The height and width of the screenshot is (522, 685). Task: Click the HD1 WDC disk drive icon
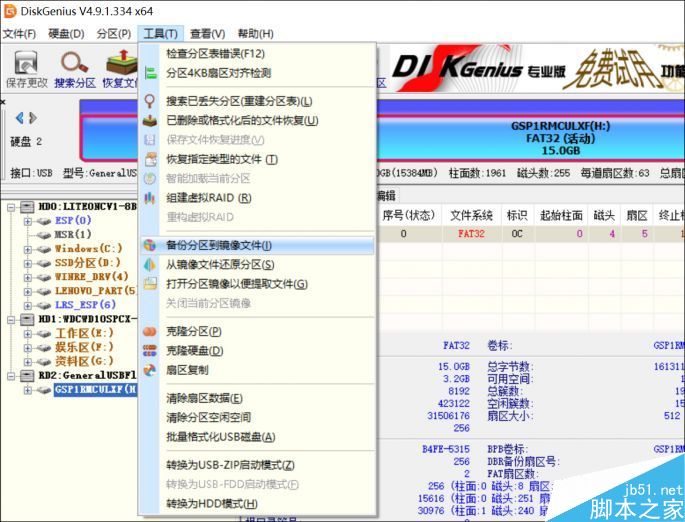[27, 319]
